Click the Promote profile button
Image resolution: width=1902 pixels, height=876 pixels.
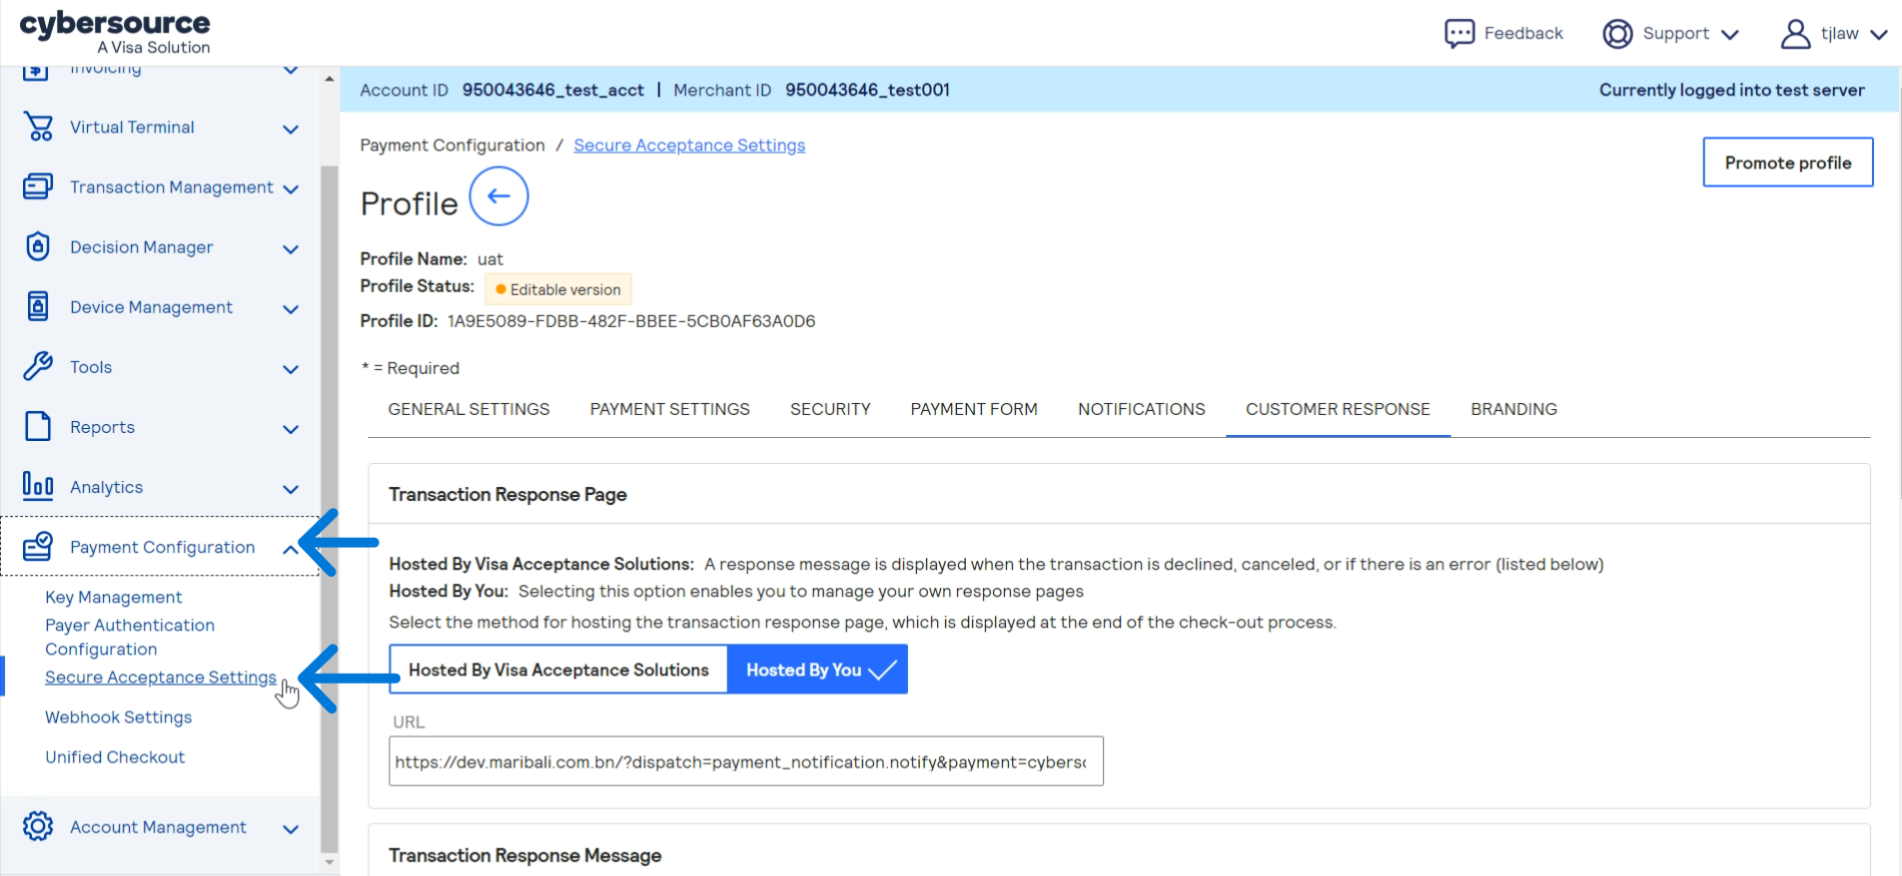coord(1787,163)
